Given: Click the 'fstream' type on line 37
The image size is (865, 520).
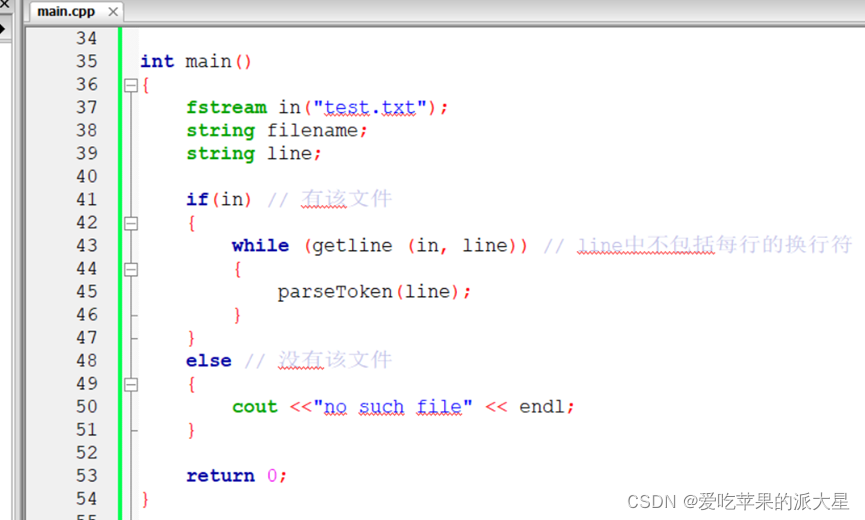Looking at the screenshot, I should (226, 107).
